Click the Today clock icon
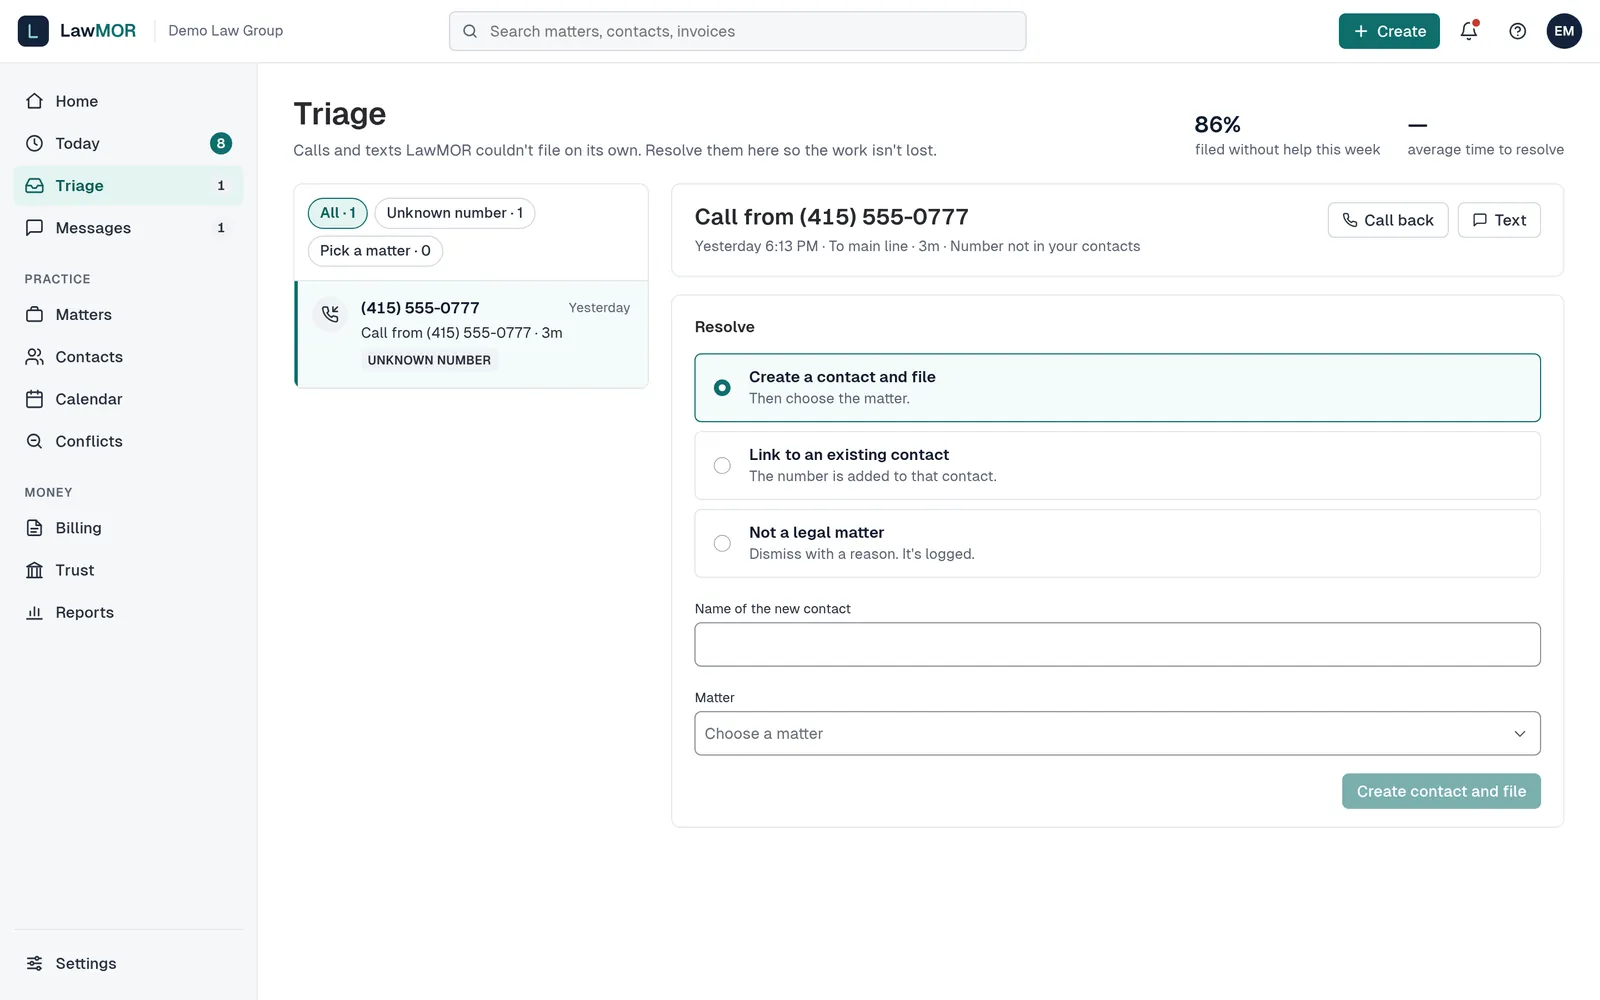This screenshot has height=1000, width=1600. pyautogui.click(x=35, y=143)
